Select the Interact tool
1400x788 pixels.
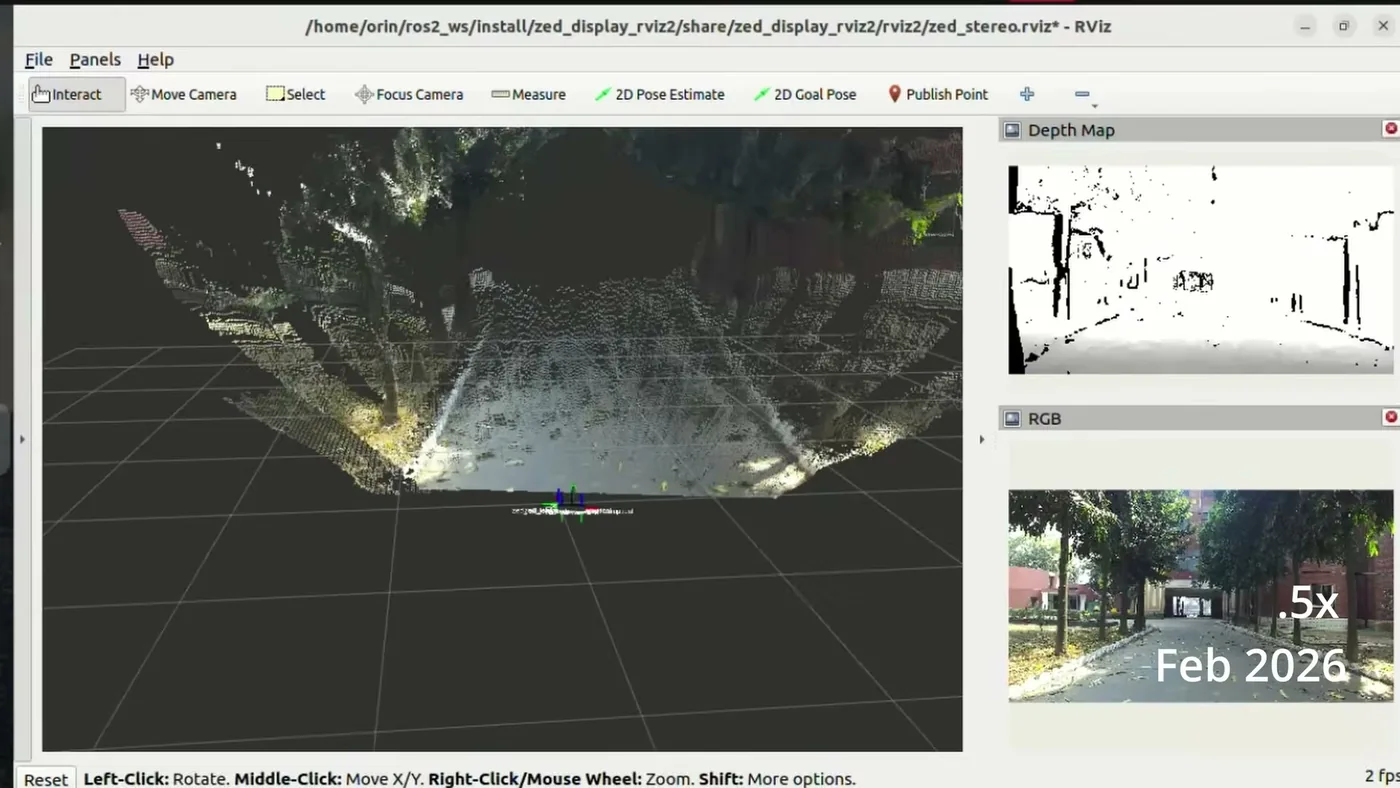click(76, 94)
